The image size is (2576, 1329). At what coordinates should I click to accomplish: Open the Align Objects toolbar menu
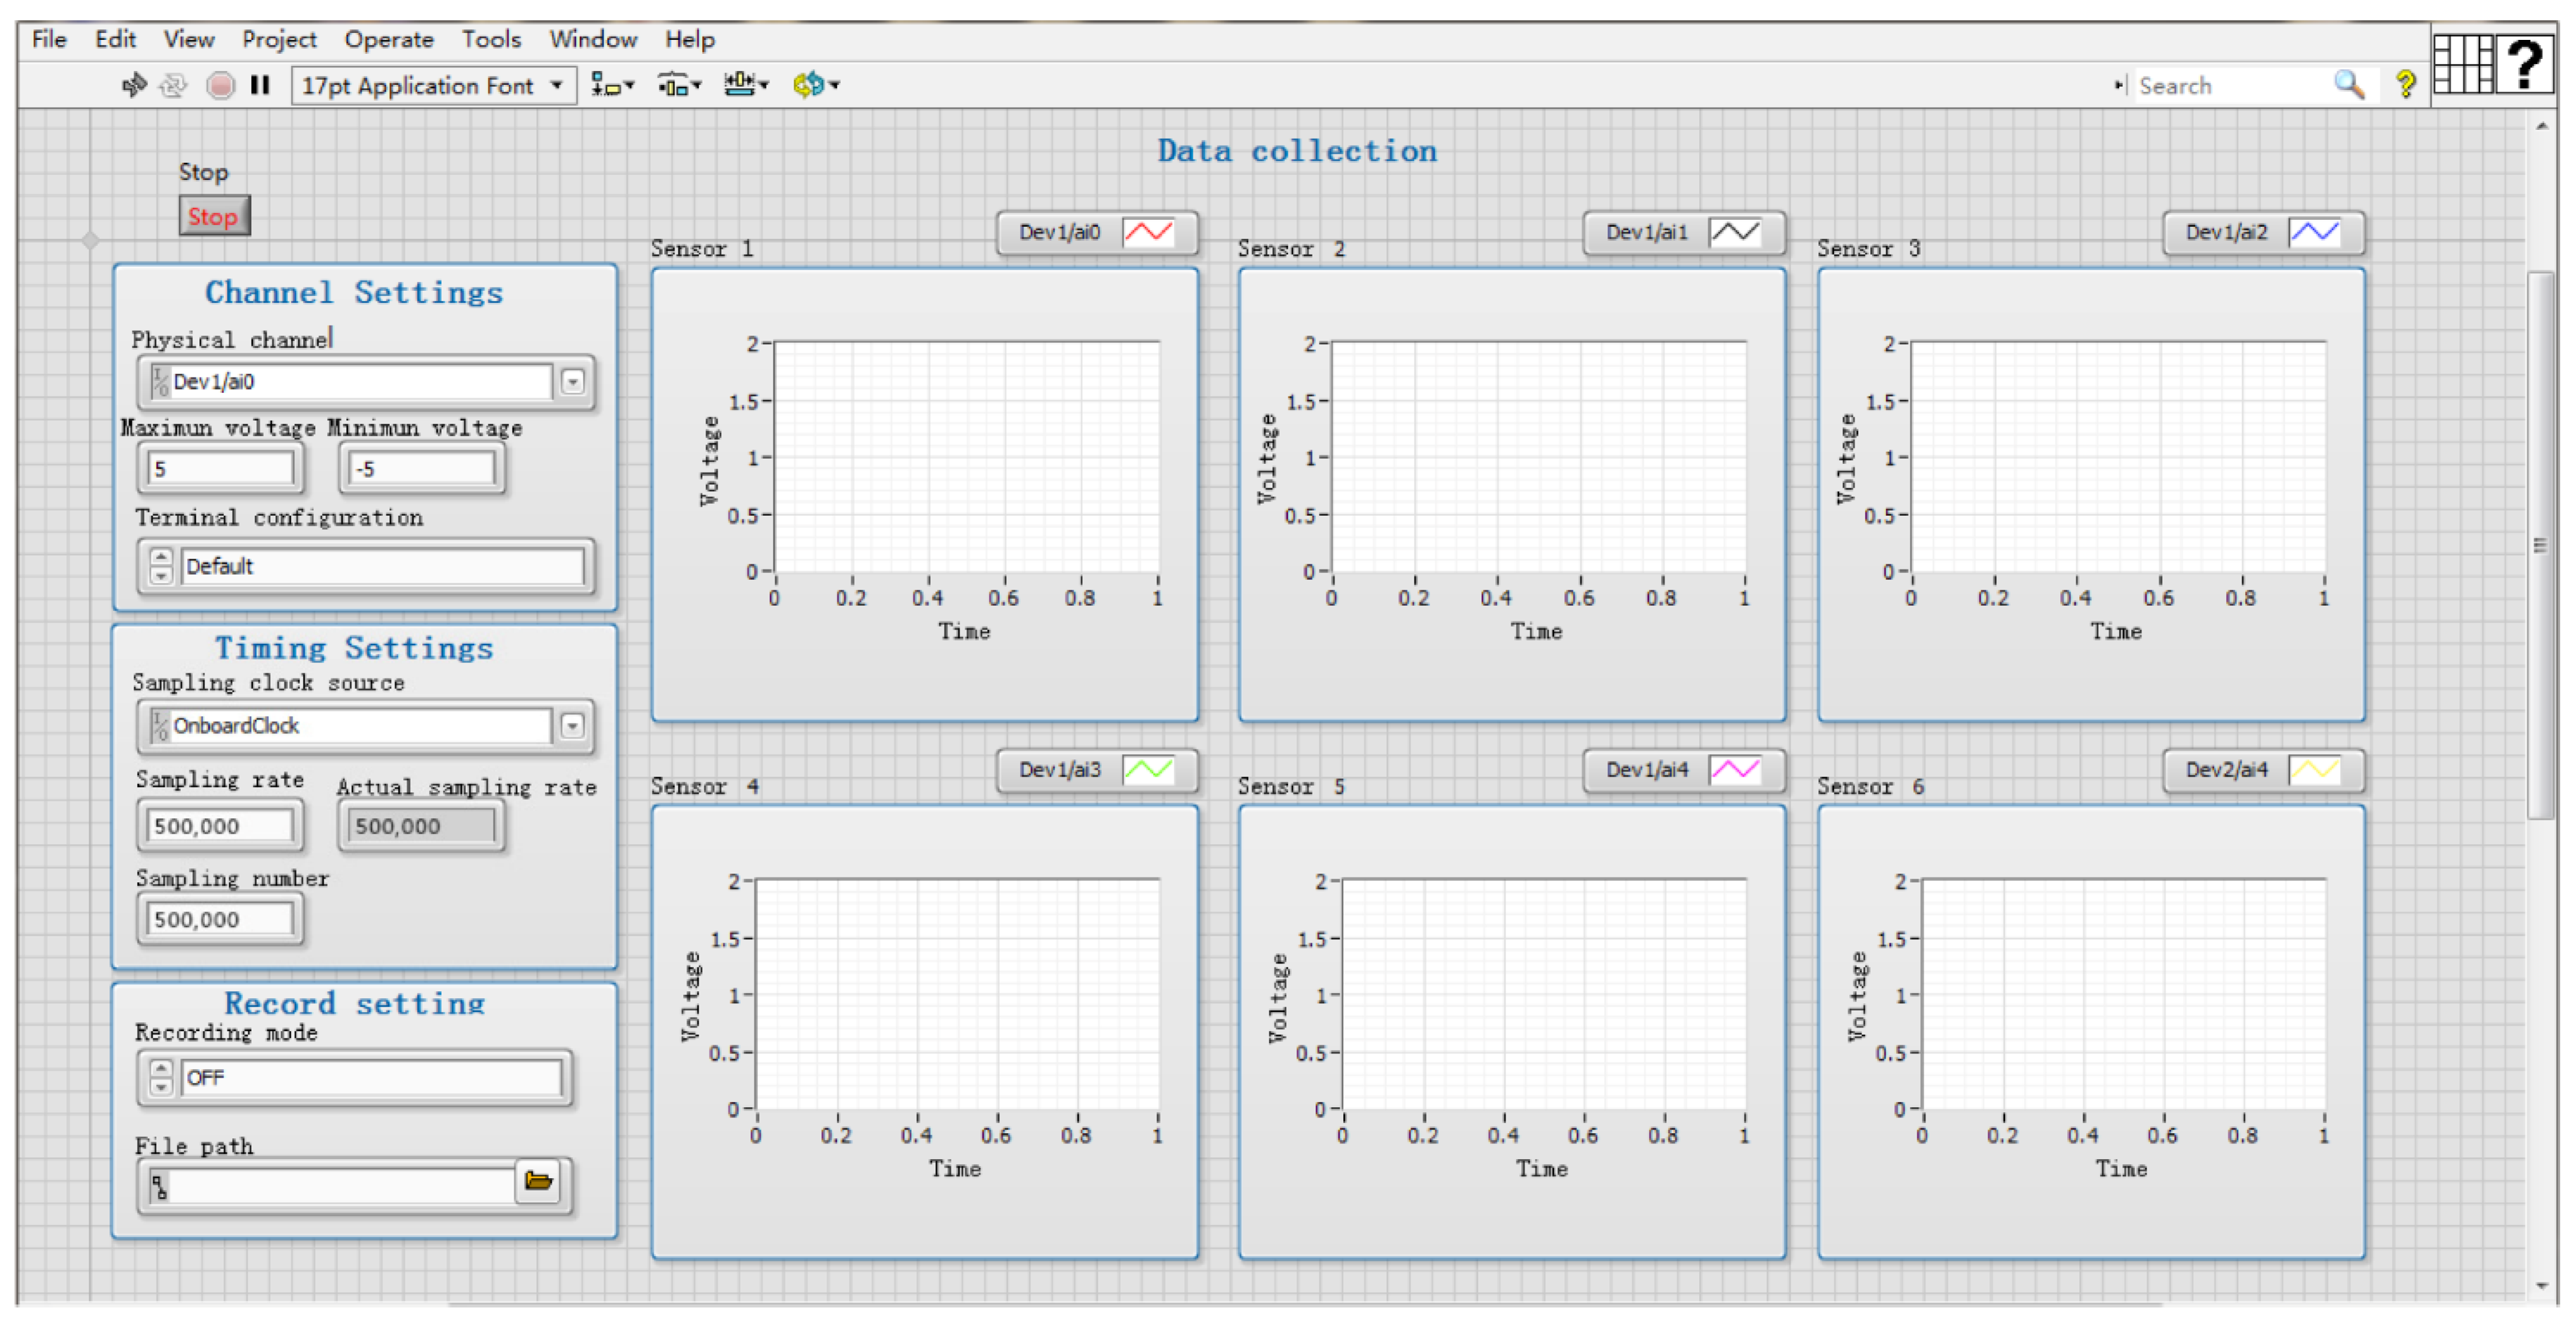[x=612, y=86]
